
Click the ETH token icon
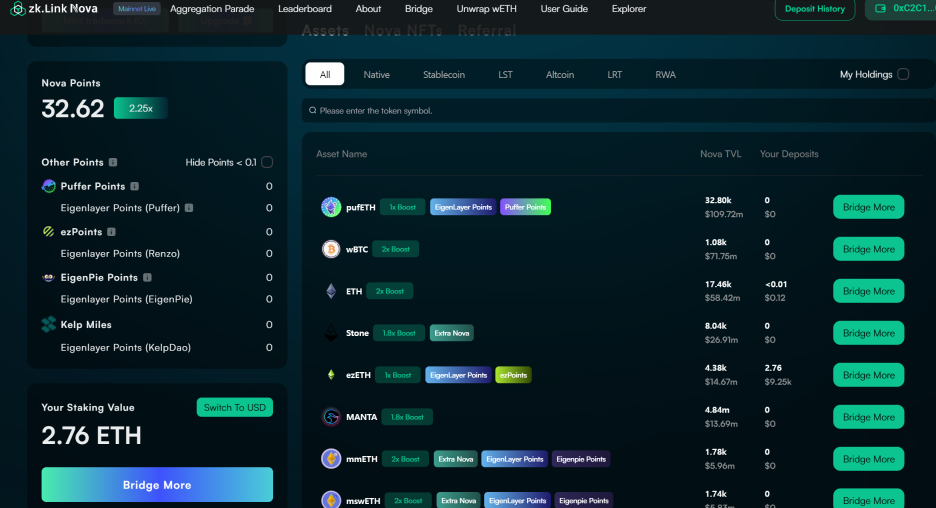(331, 291)
